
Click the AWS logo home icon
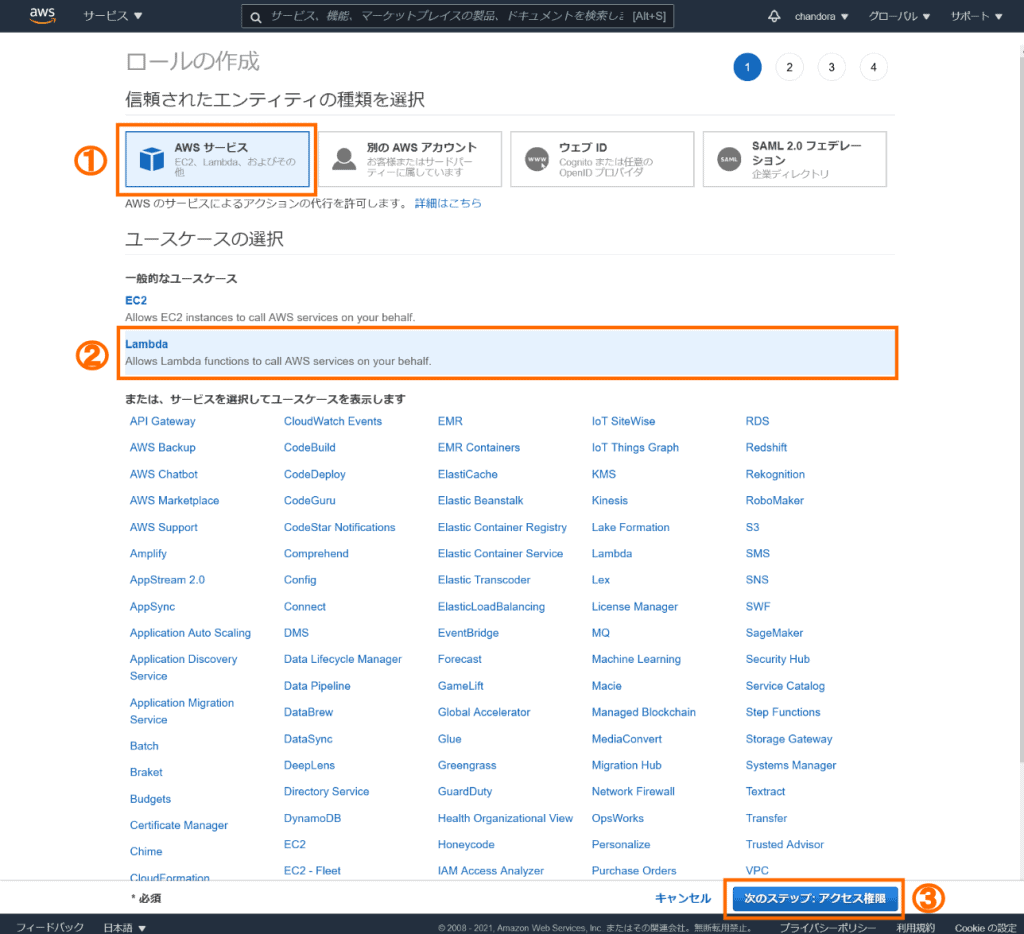pos(42,16)
